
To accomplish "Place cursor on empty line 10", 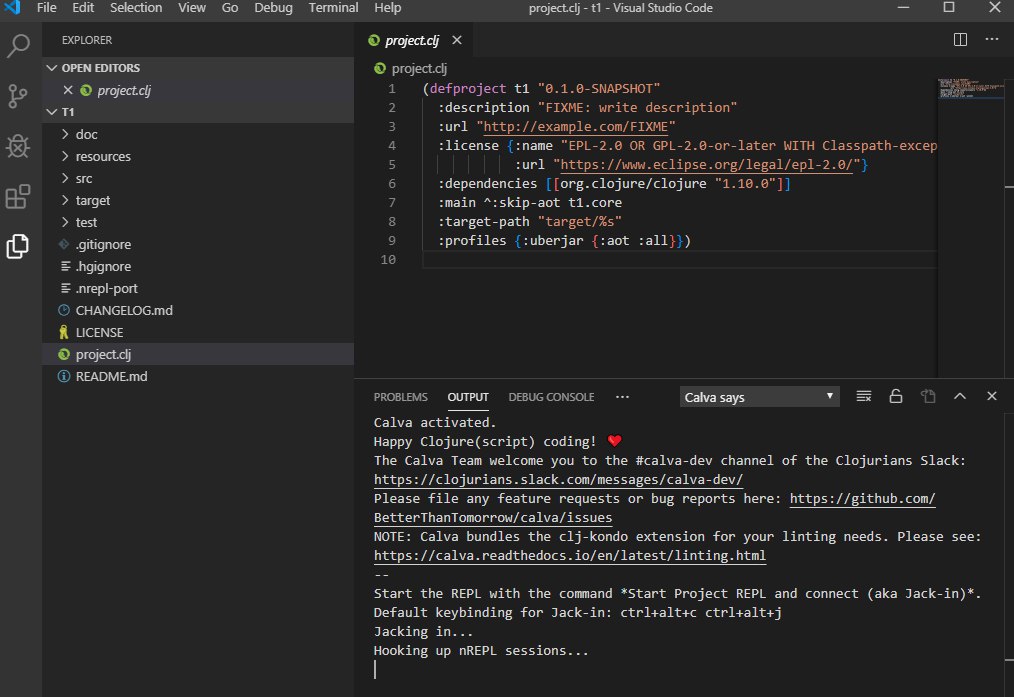I will 679,259.
